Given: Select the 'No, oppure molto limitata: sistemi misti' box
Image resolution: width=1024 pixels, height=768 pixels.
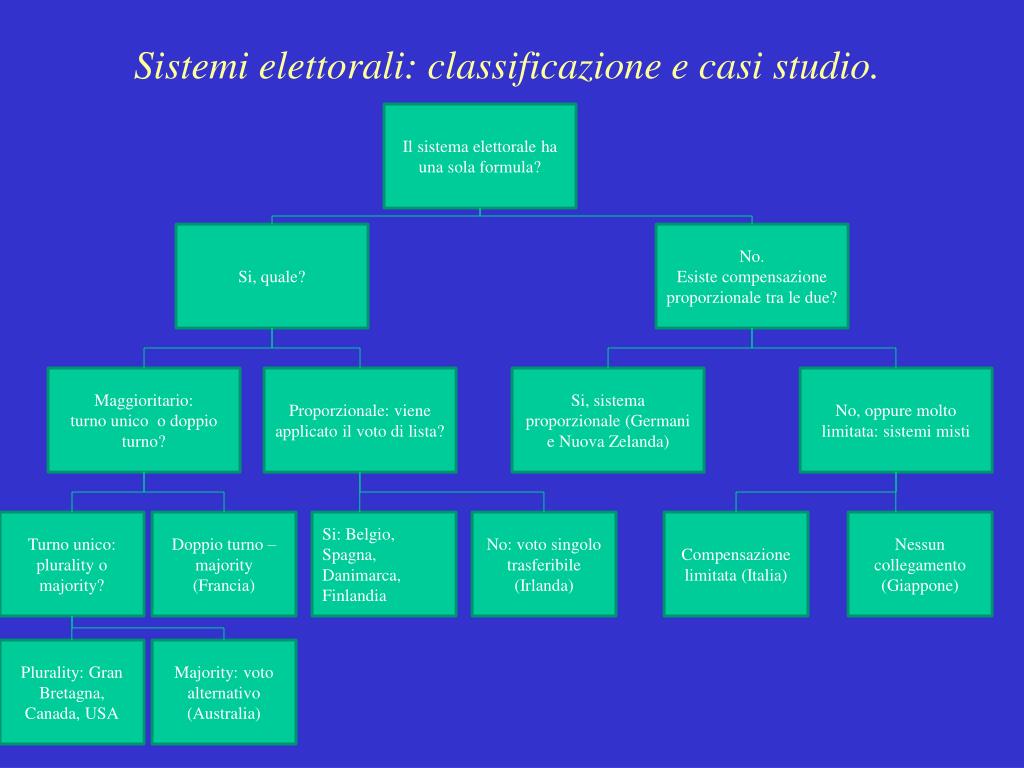Looking at the screenshot, I should click(x=896, y=420).
